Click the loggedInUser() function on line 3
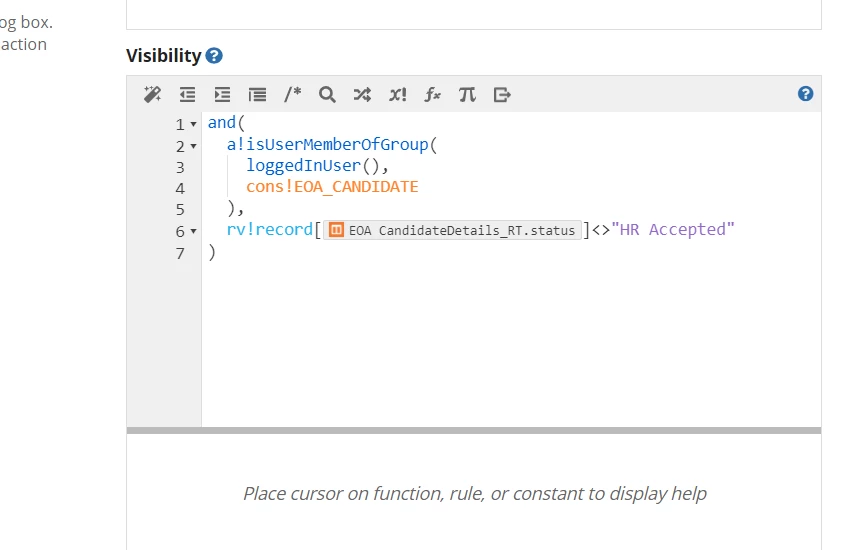 tap(313, 166)
